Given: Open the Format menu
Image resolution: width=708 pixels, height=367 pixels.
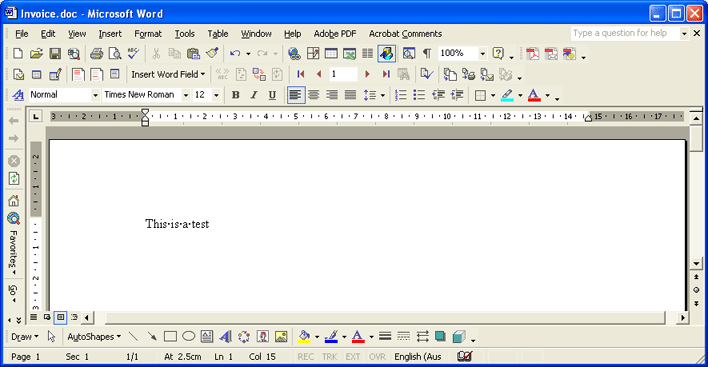Looking at the screenshot, I should pyautogui.click(x=148, y=34).
